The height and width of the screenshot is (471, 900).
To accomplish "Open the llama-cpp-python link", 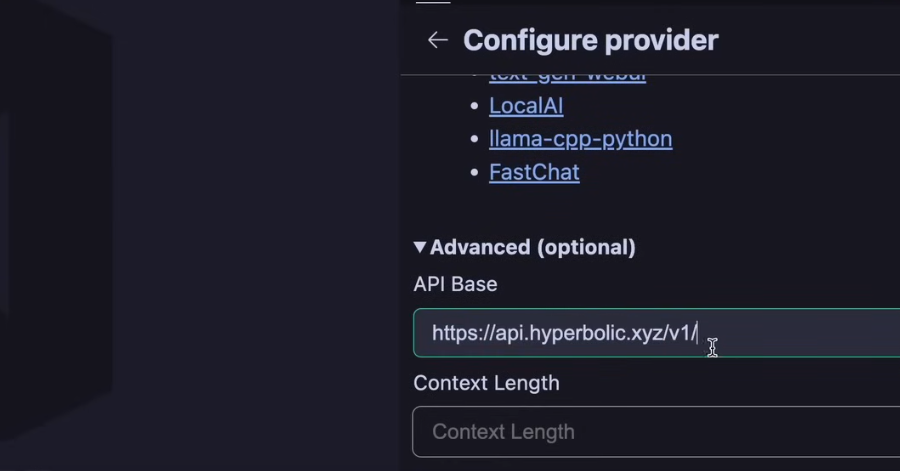I will pyautogui.click(x=580, y=139).
